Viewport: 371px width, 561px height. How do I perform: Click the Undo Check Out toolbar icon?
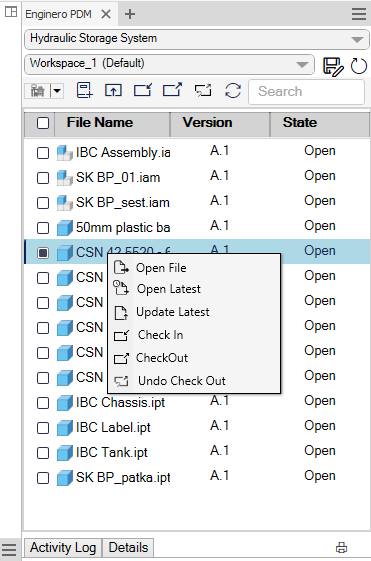click(x=203, y=90)
